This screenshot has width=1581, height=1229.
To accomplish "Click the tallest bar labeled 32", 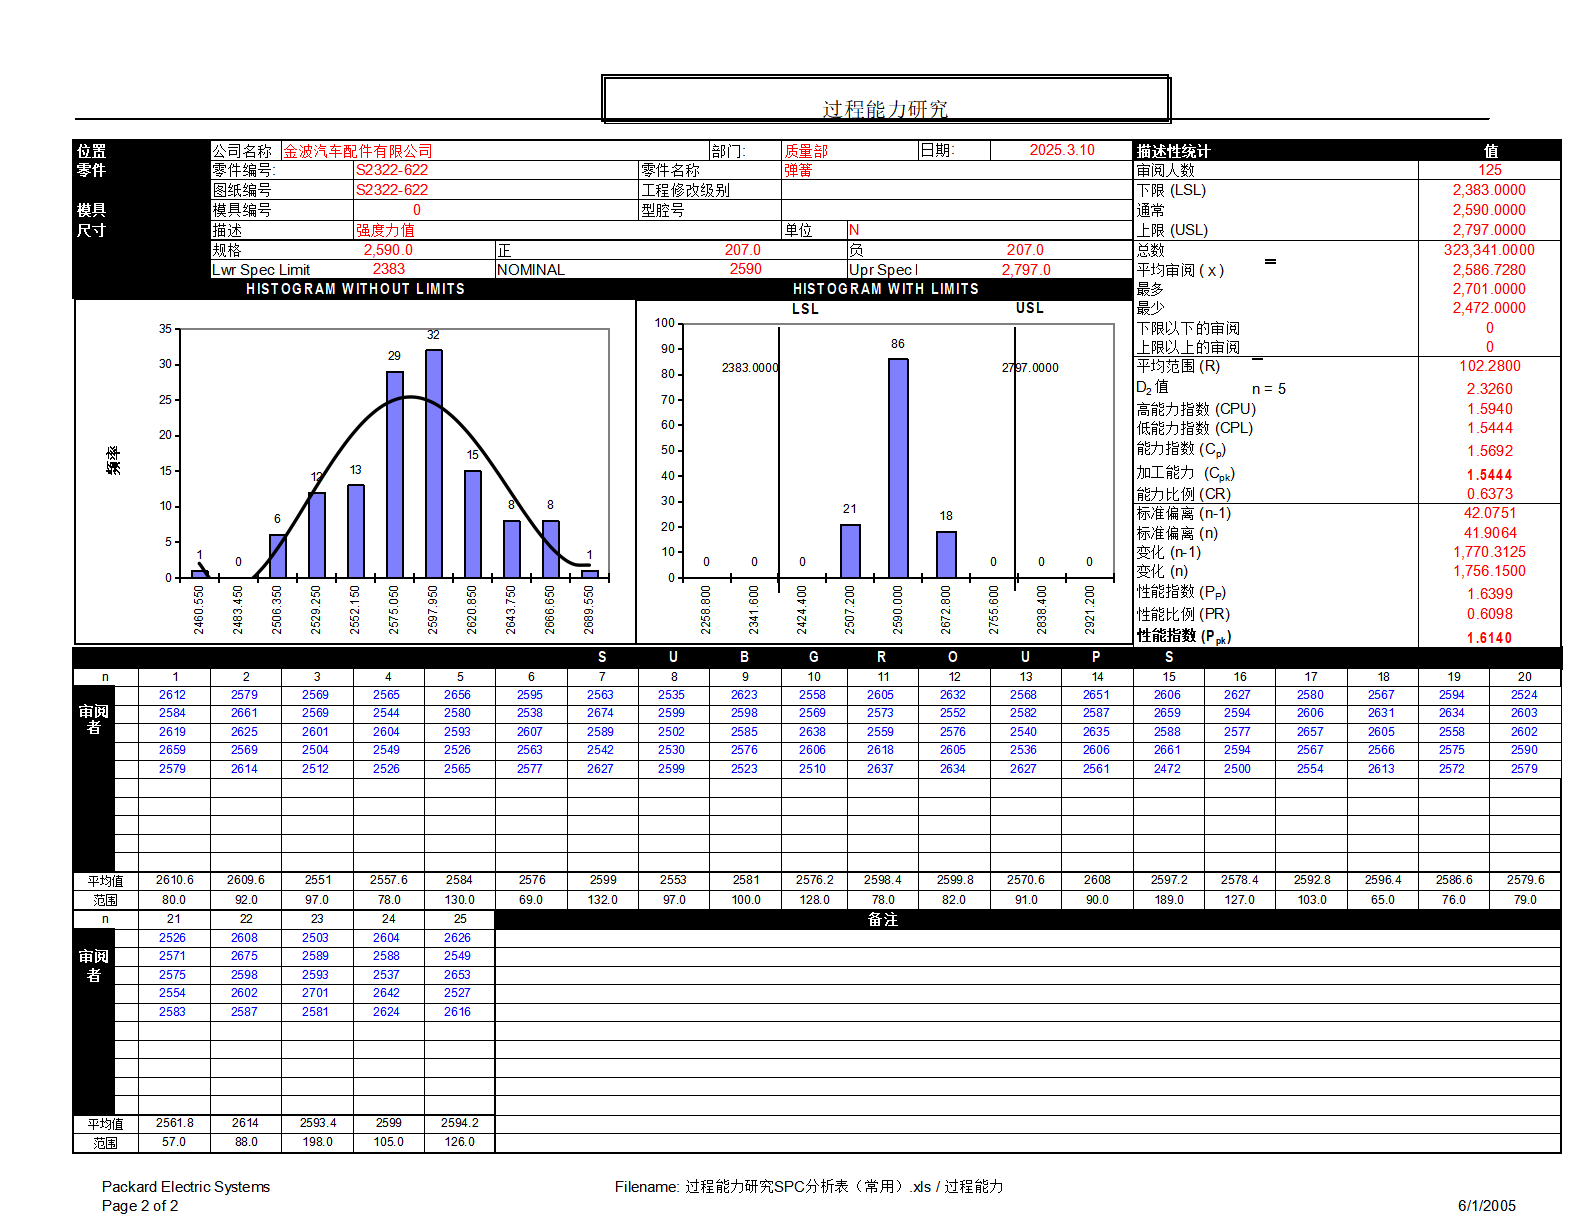I will click(x=434, y=463).
